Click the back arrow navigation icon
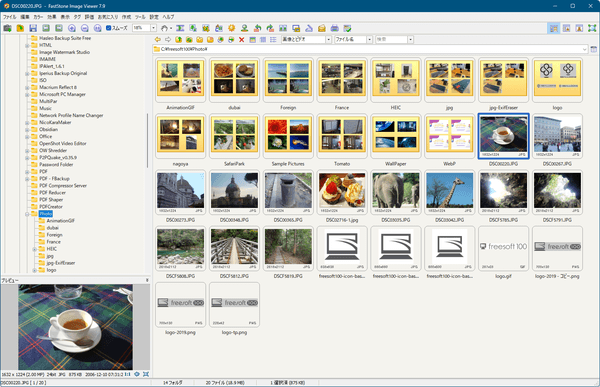Viewport: 600px width, 387px height. [157, 39]
